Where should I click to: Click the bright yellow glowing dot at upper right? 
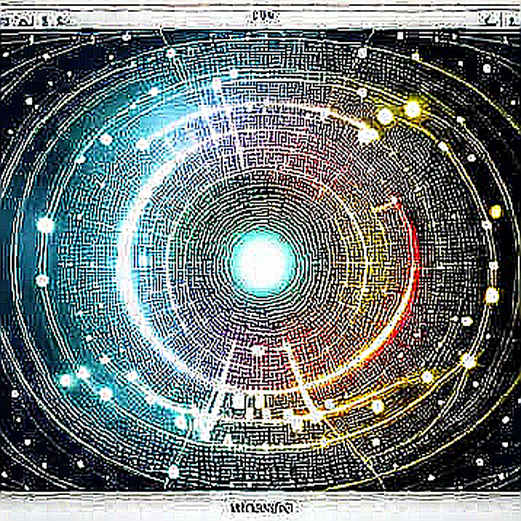413,109
